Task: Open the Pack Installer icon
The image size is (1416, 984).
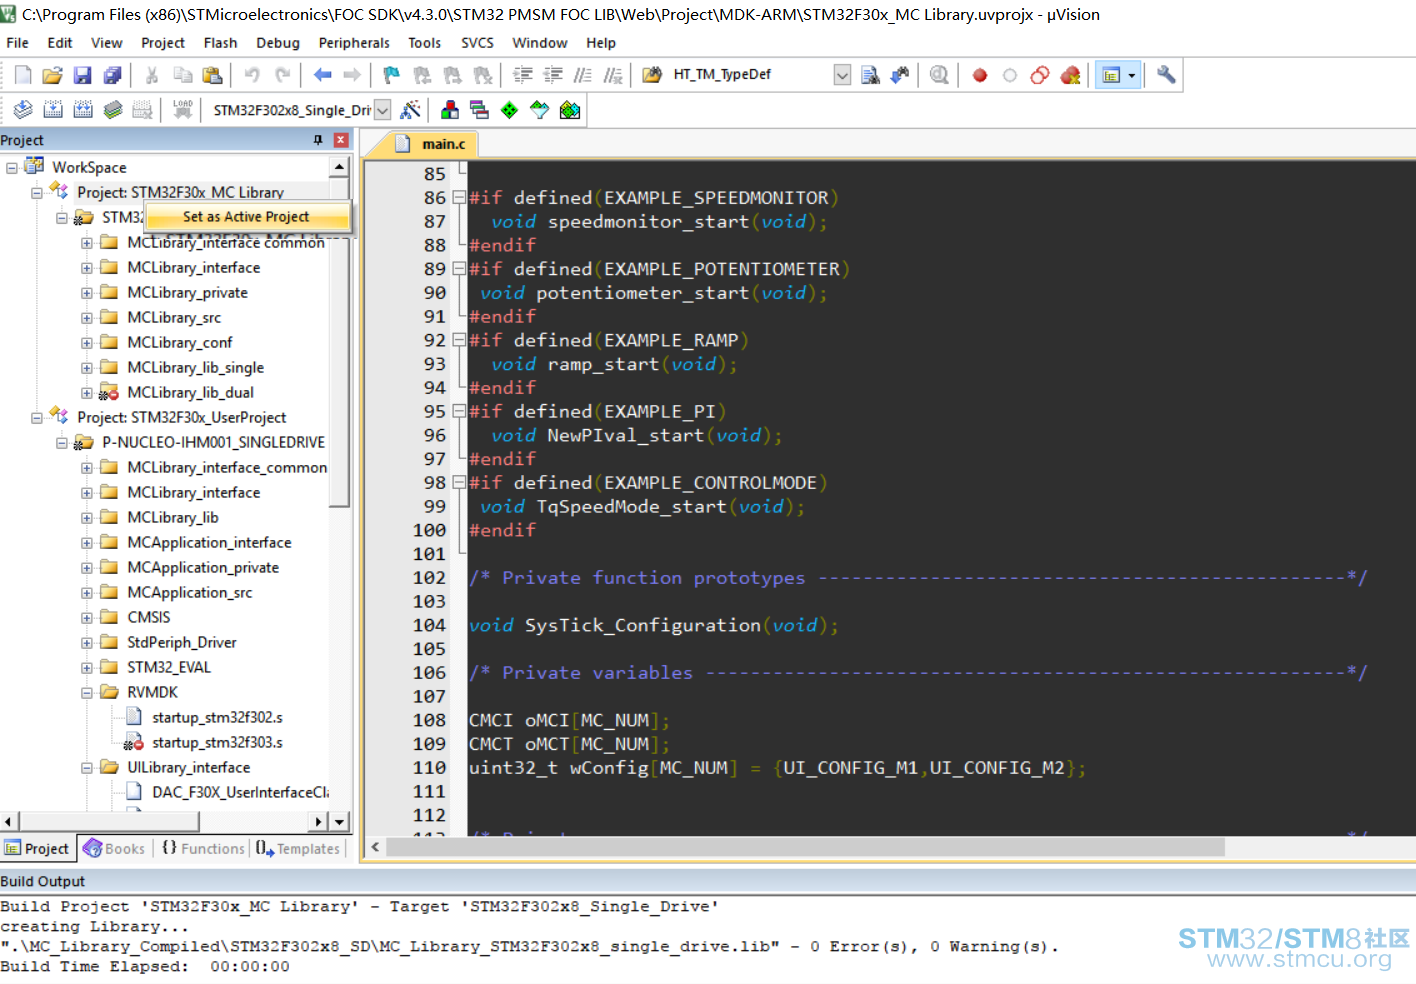Action: tap(570, 110)
